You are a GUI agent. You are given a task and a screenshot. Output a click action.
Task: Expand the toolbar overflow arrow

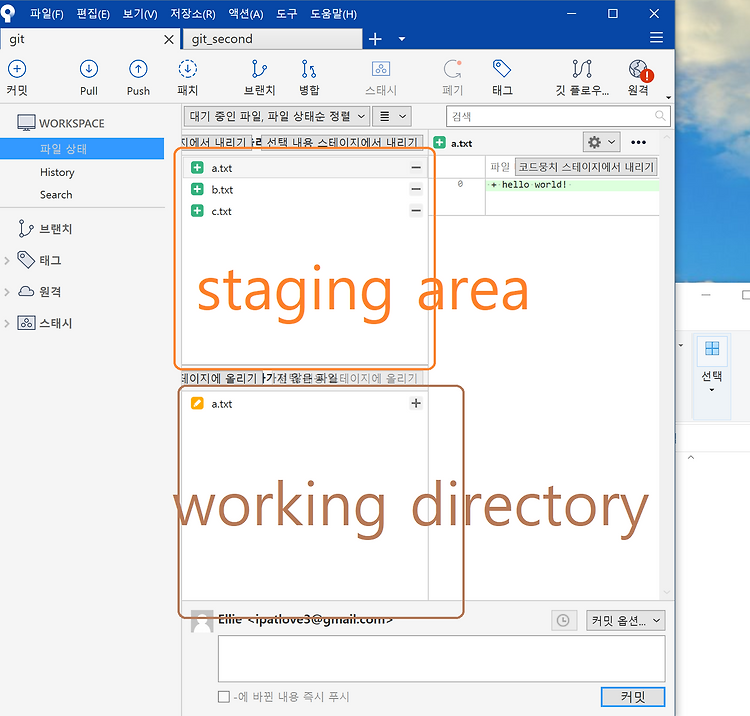(x=669, y=98)
